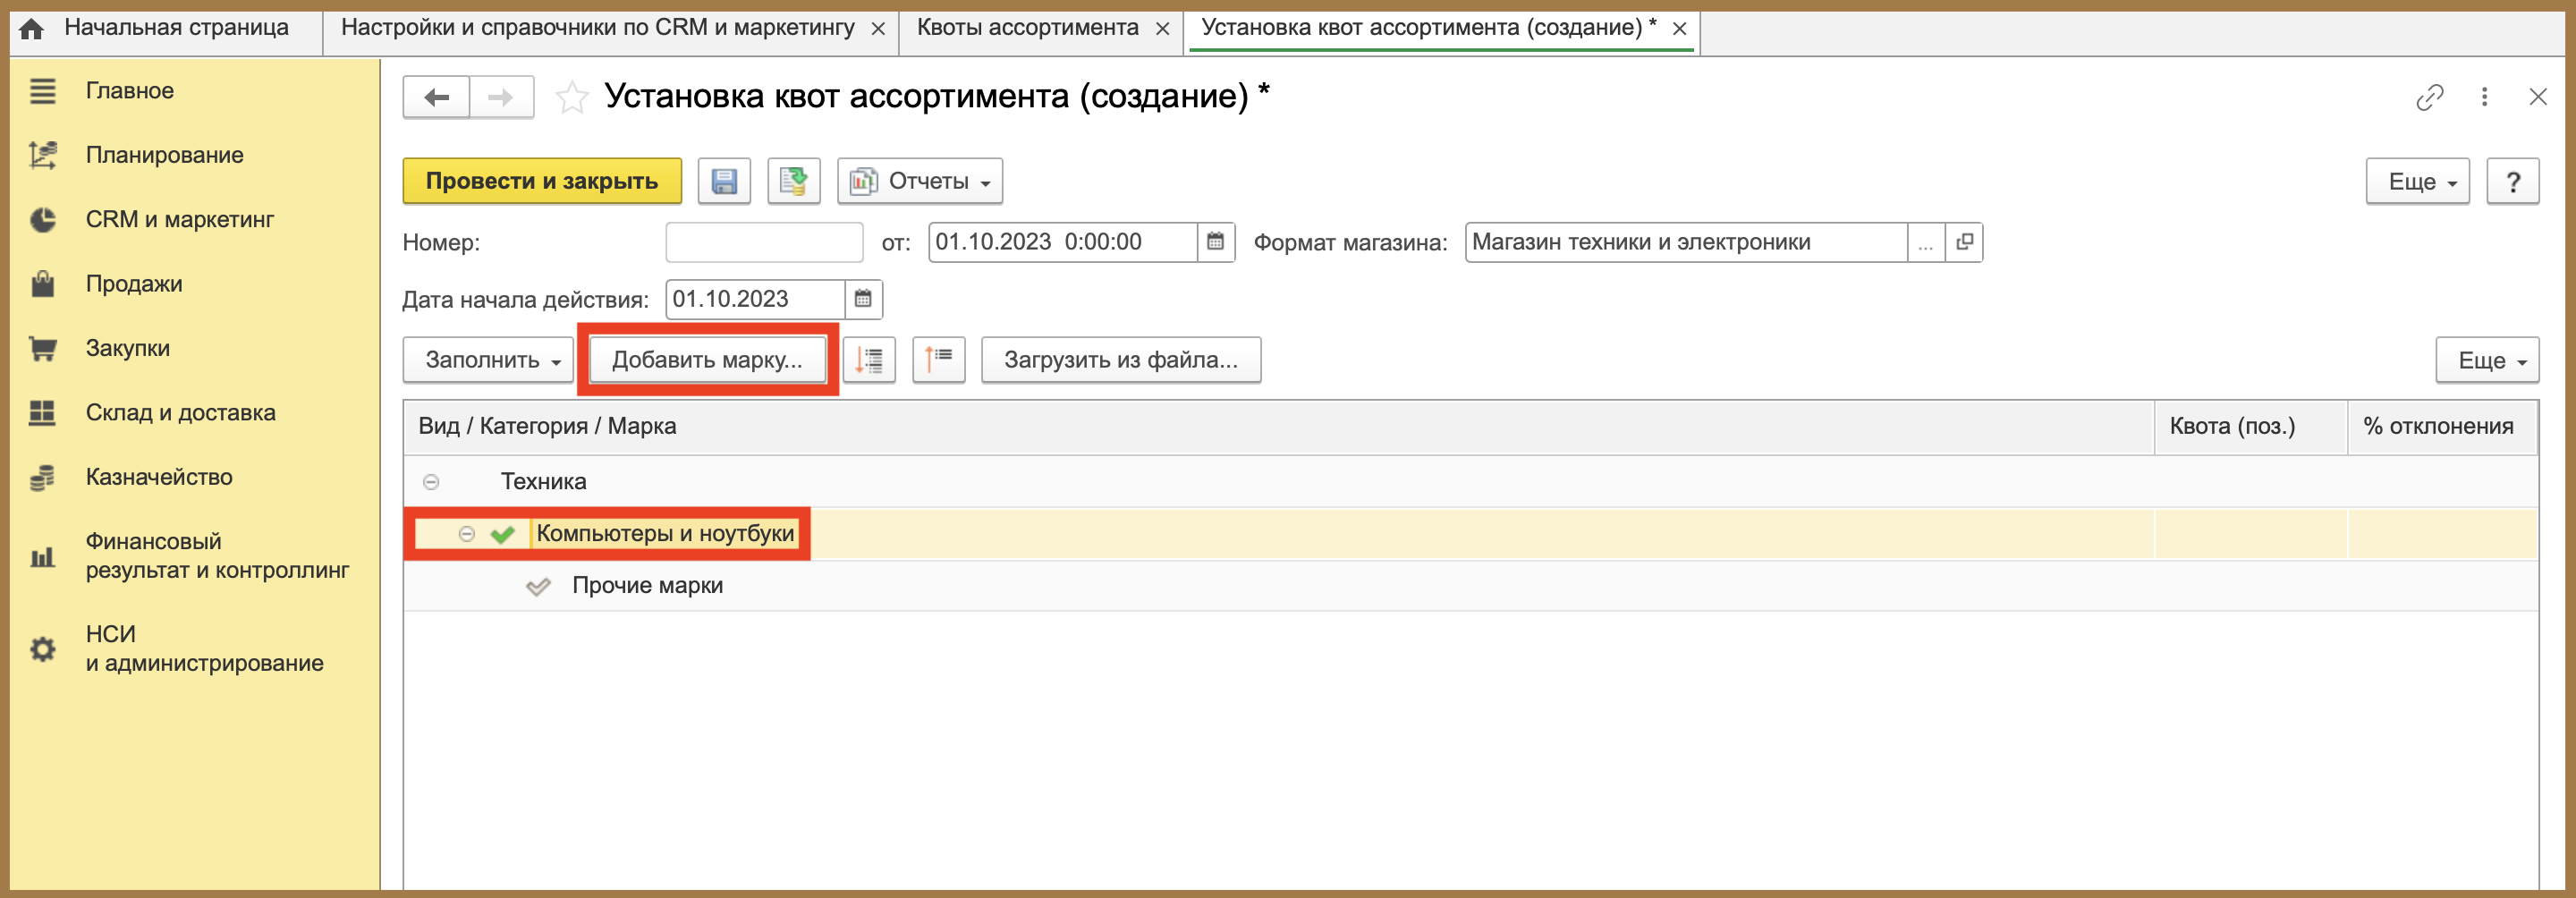The image size is (2576, 898).
Task: Open the Закупки section
Action: 128,348
